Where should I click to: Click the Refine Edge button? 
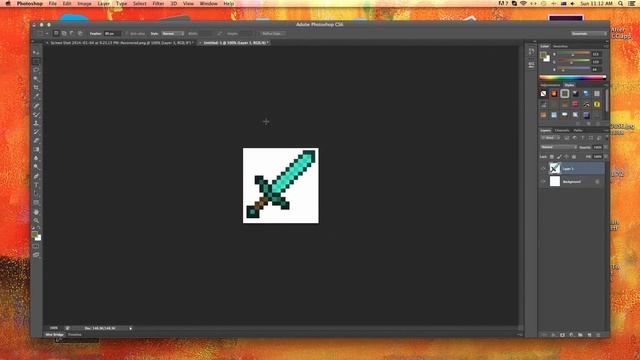pos(272,33)
